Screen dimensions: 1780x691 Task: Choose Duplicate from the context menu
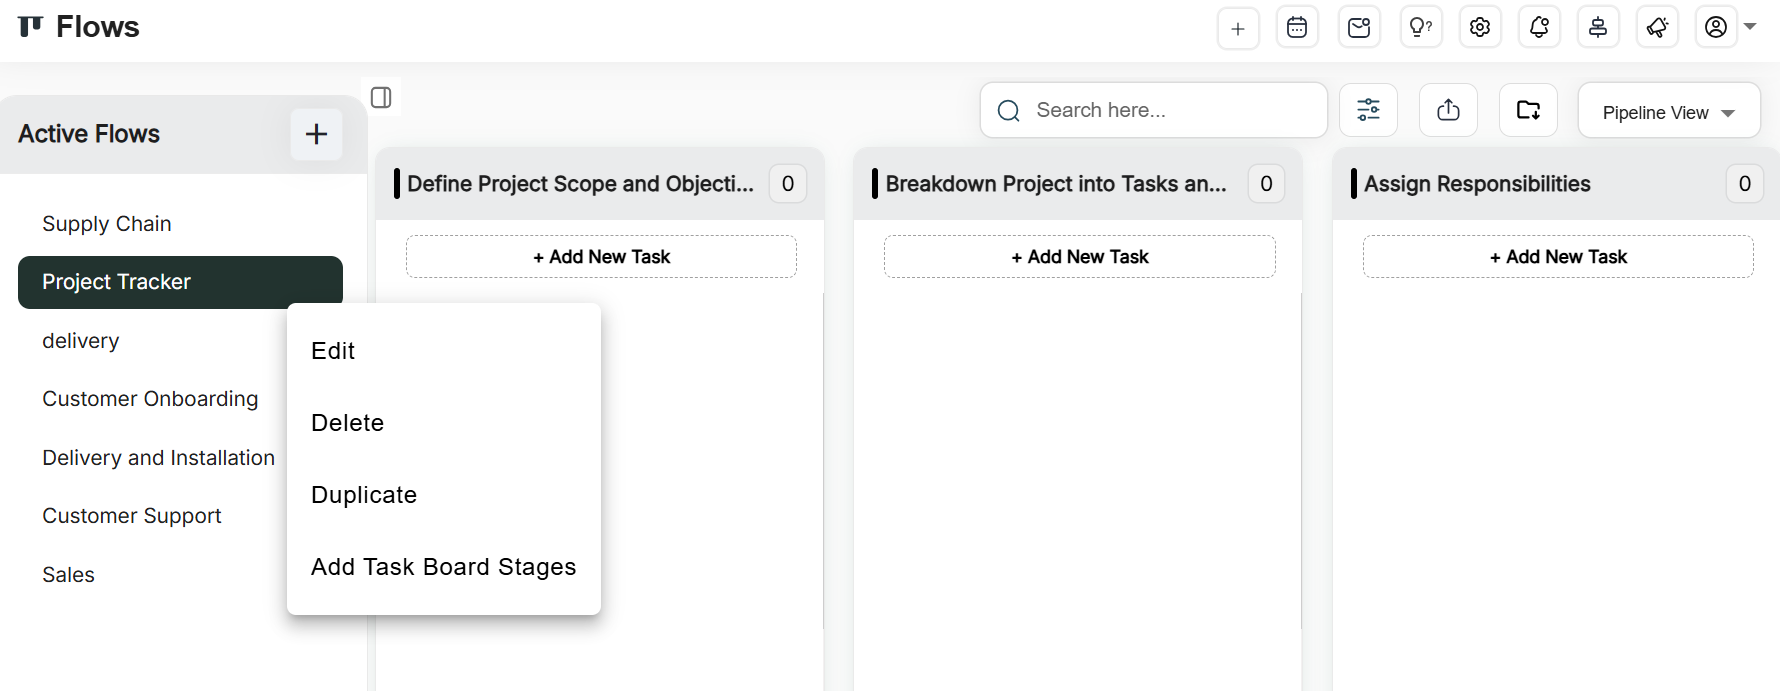click(364, 495)
